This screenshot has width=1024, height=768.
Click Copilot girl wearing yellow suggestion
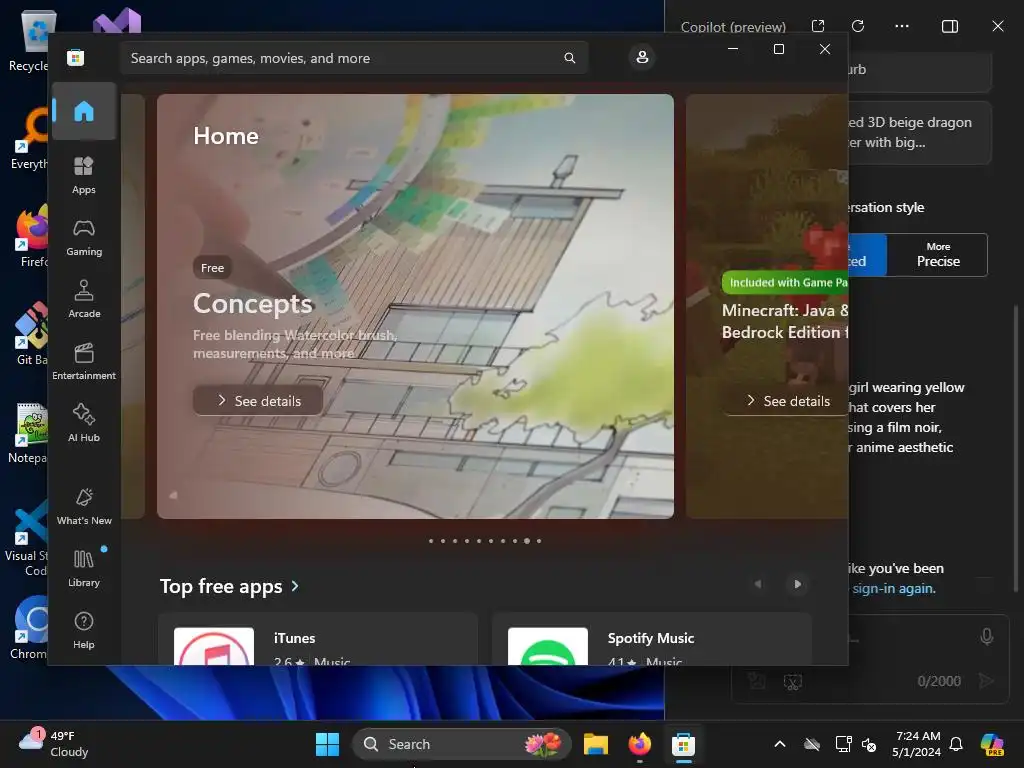[x=906, y=417]
